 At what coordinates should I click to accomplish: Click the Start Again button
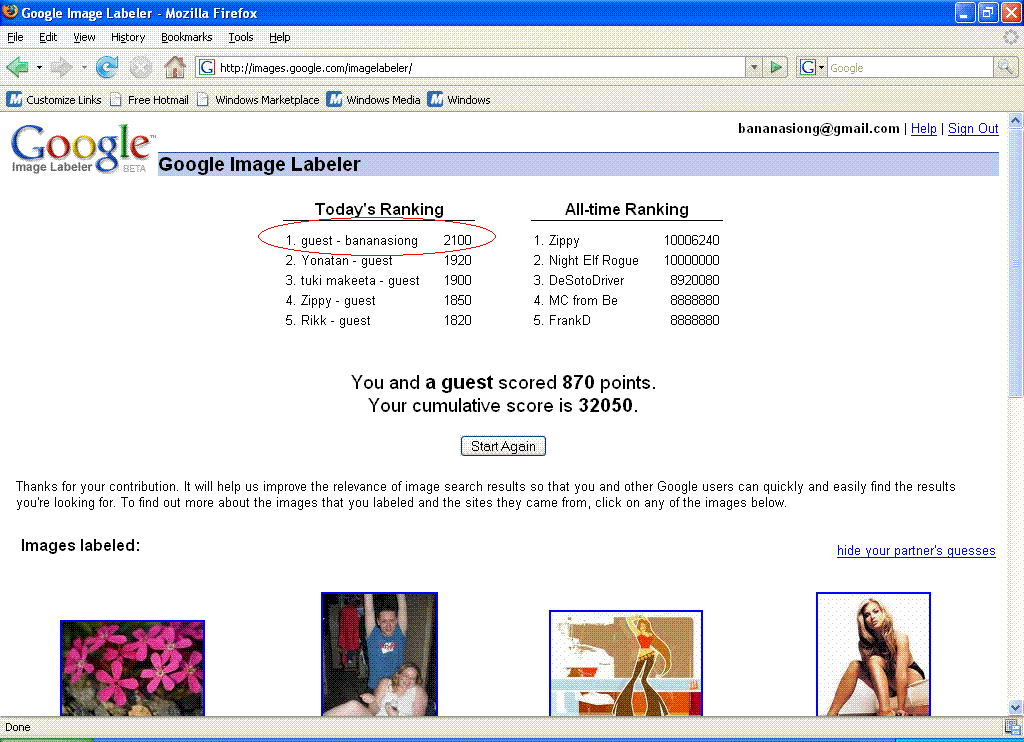pyautogui.click(x=503, y=446)
